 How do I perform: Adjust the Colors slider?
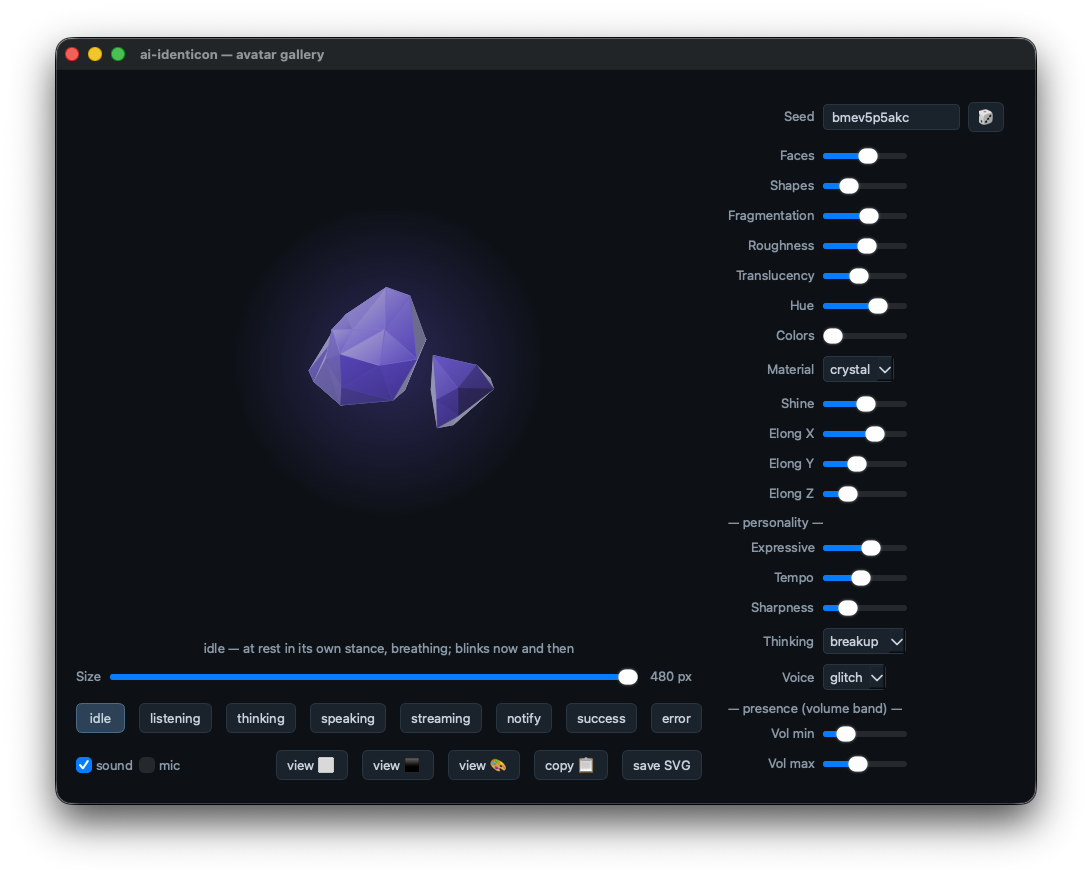tap(864, 336)
